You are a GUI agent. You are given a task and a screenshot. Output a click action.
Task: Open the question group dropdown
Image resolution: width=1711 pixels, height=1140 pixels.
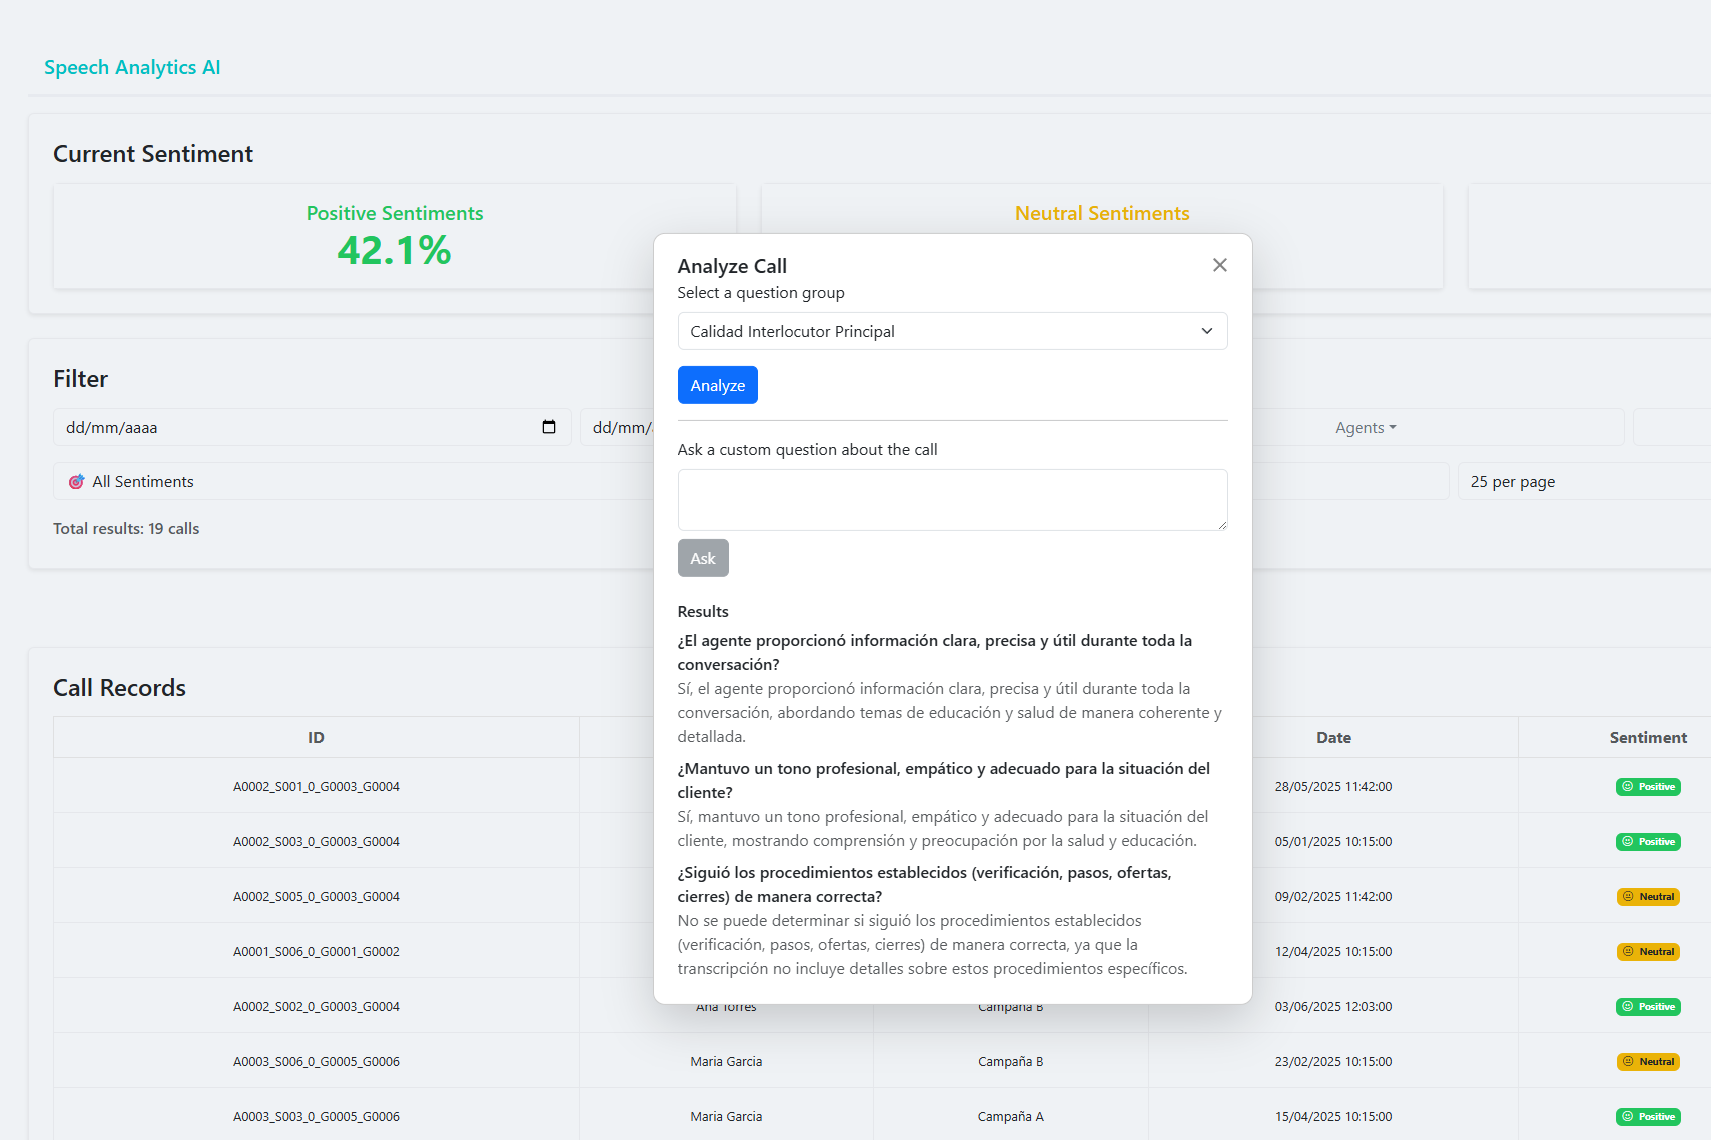952,331
